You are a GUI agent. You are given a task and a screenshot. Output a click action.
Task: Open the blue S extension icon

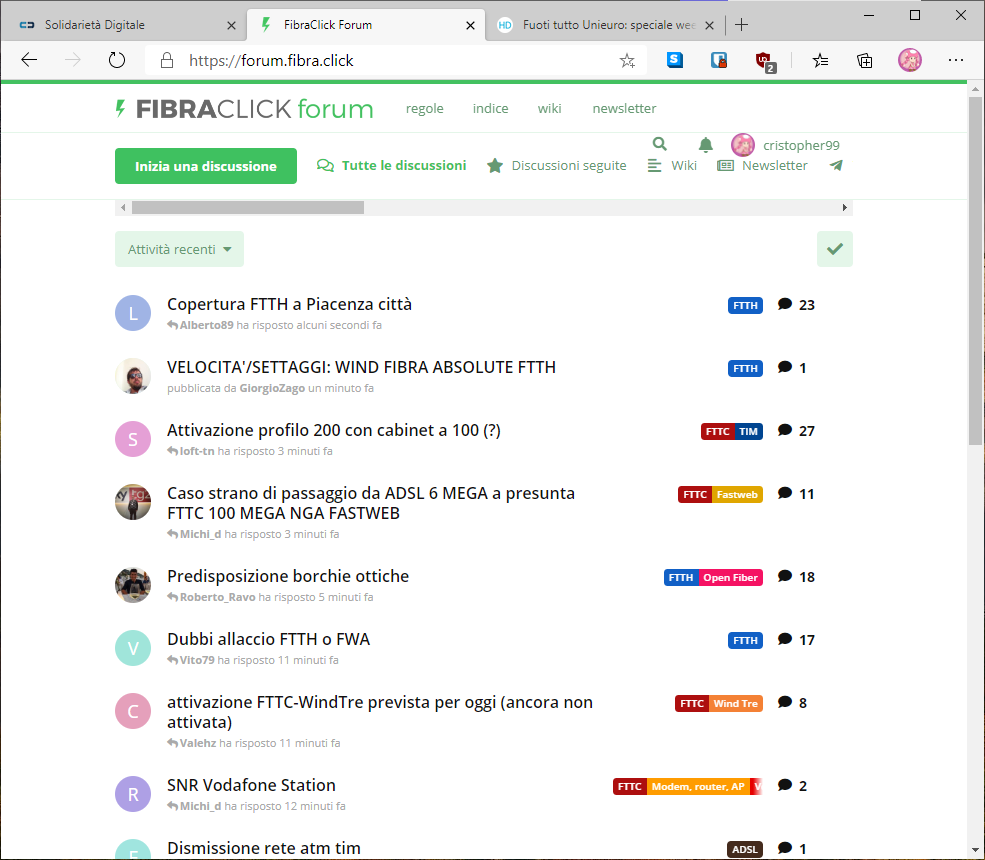click(x=675, y=60)
